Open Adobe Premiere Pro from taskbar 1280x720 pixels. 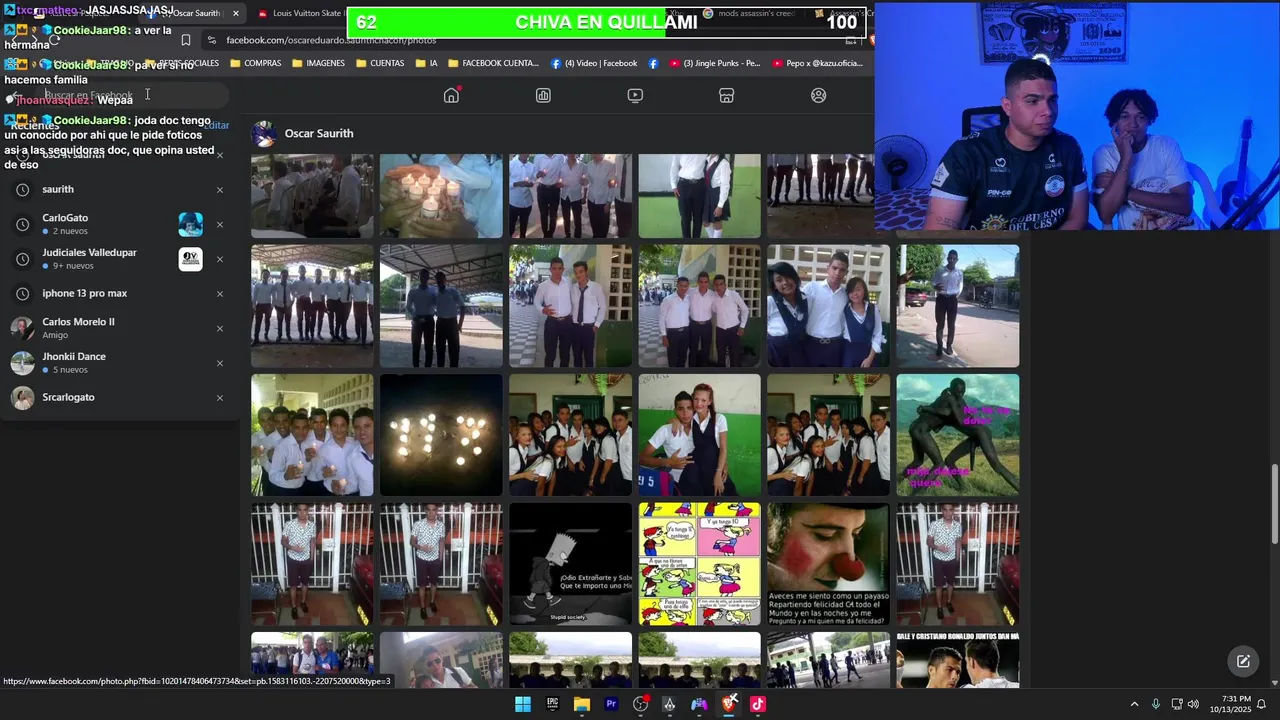(611, 704)
